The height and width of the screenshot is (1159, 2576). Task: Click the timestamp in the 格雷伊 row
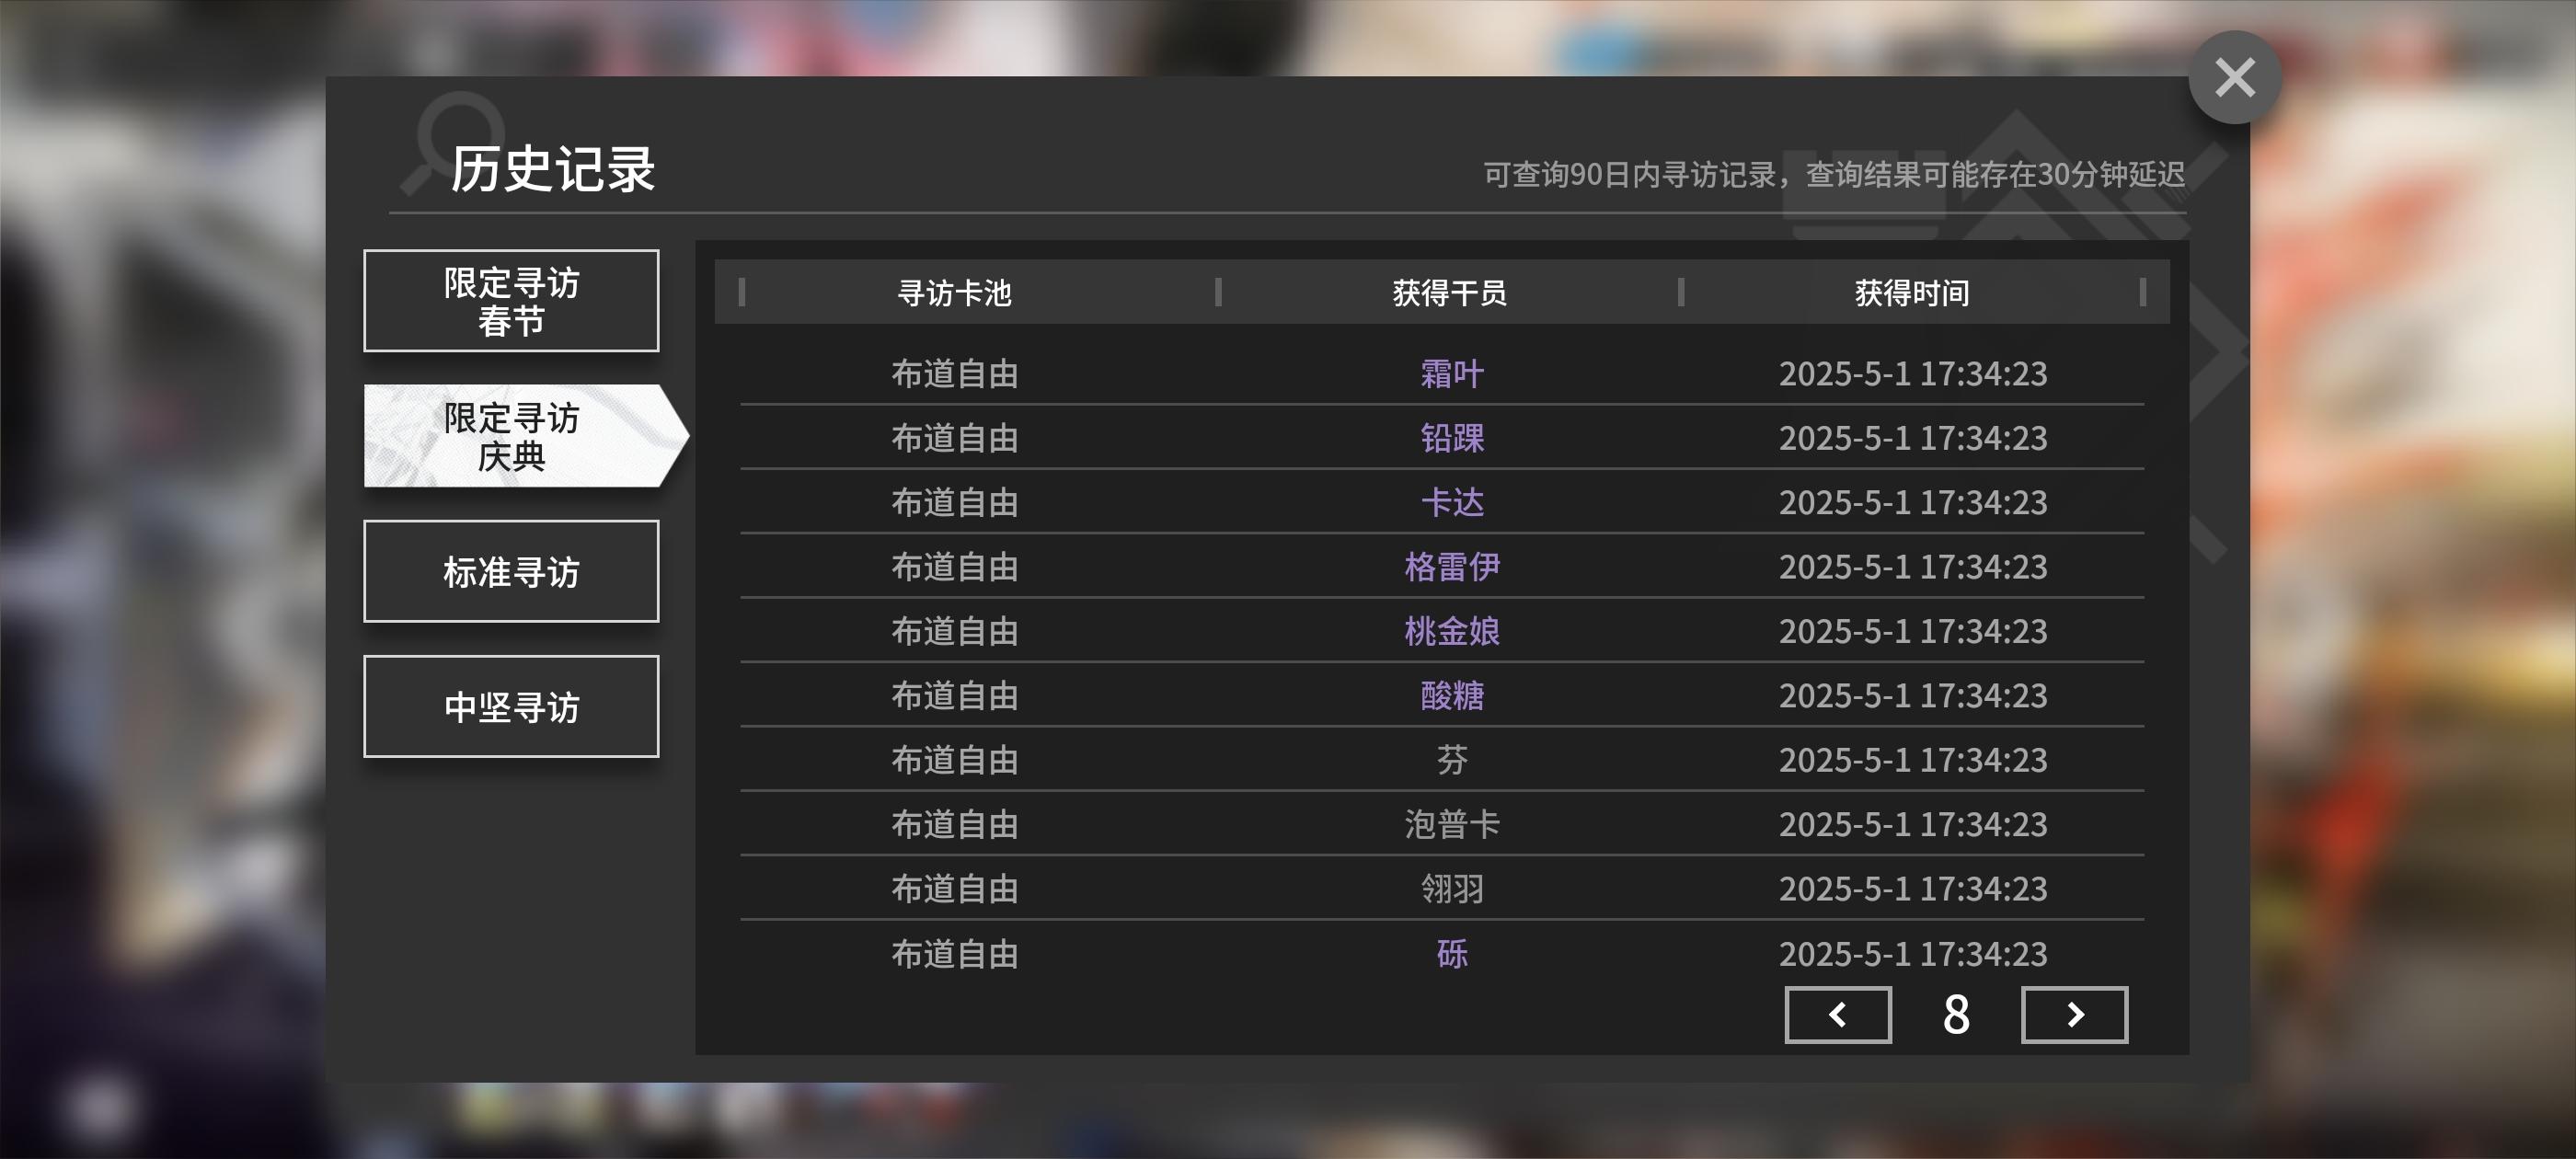click(x=1912, y=567)
